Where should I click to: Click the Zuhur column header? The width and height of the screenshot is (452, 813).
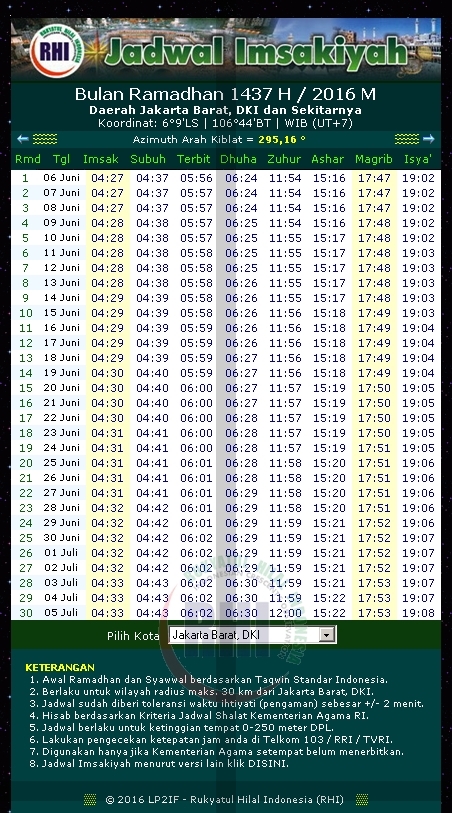pos(284,159)
